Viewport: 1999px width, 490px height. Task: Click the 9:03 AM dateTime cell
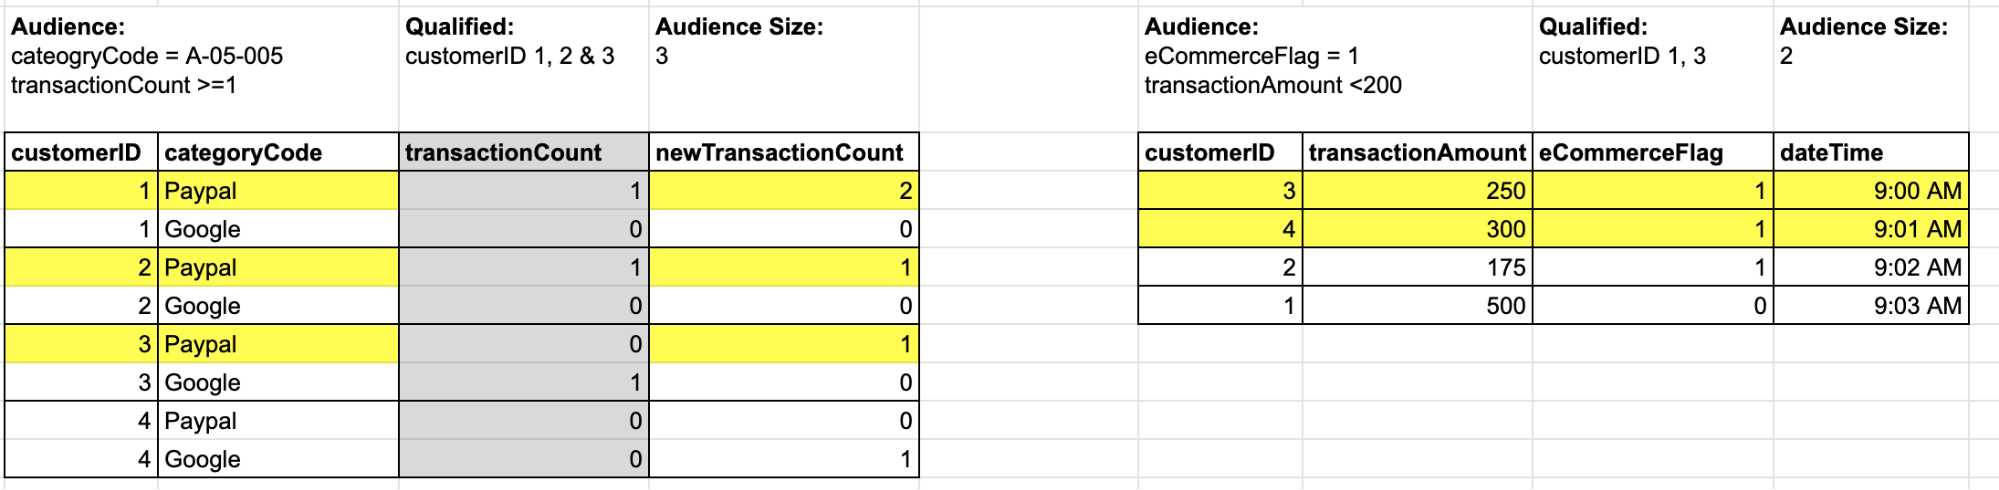click(x=1870, y=306)
